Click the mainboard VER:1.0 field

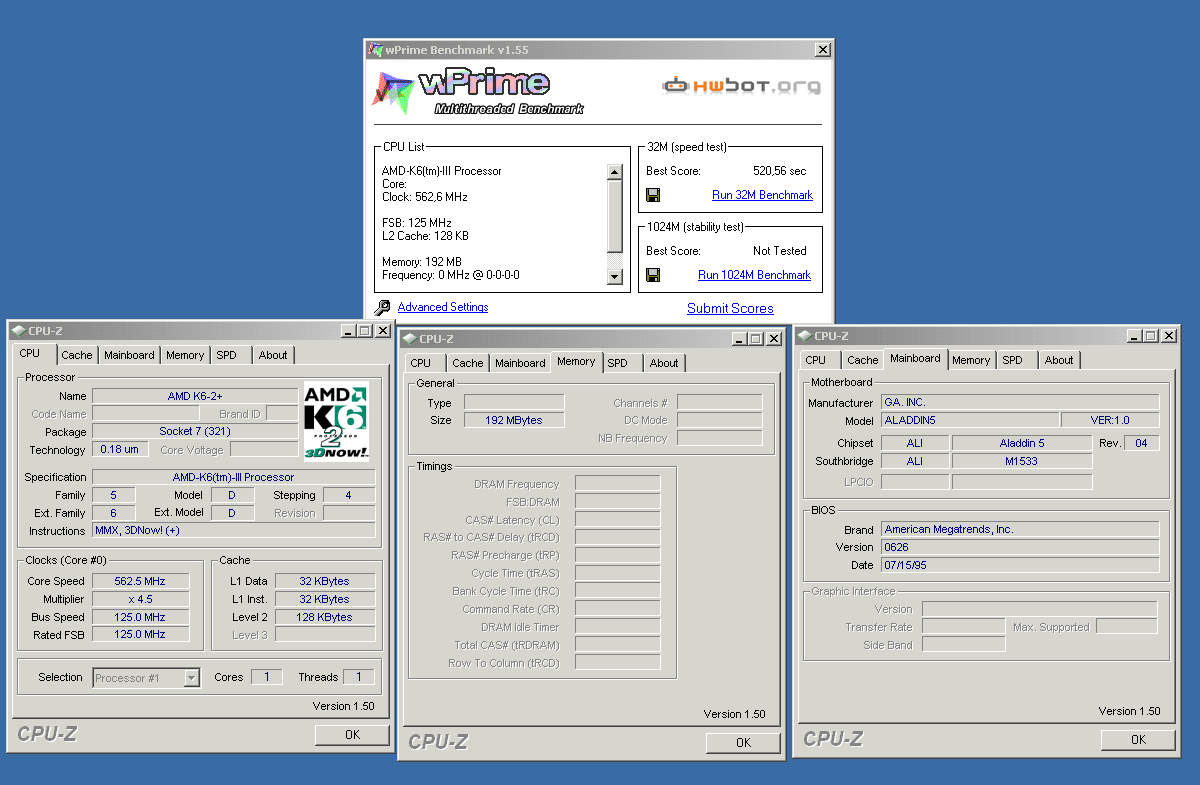[1110, 420]
